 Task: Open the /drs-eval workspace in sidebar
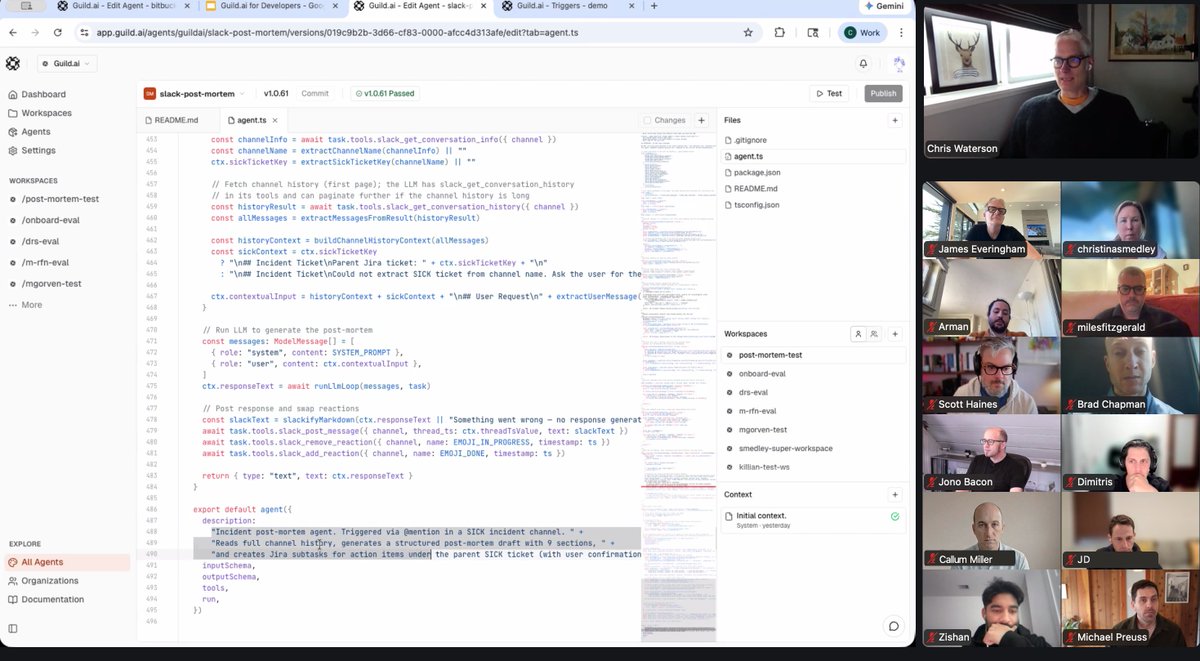click(38, 241)
